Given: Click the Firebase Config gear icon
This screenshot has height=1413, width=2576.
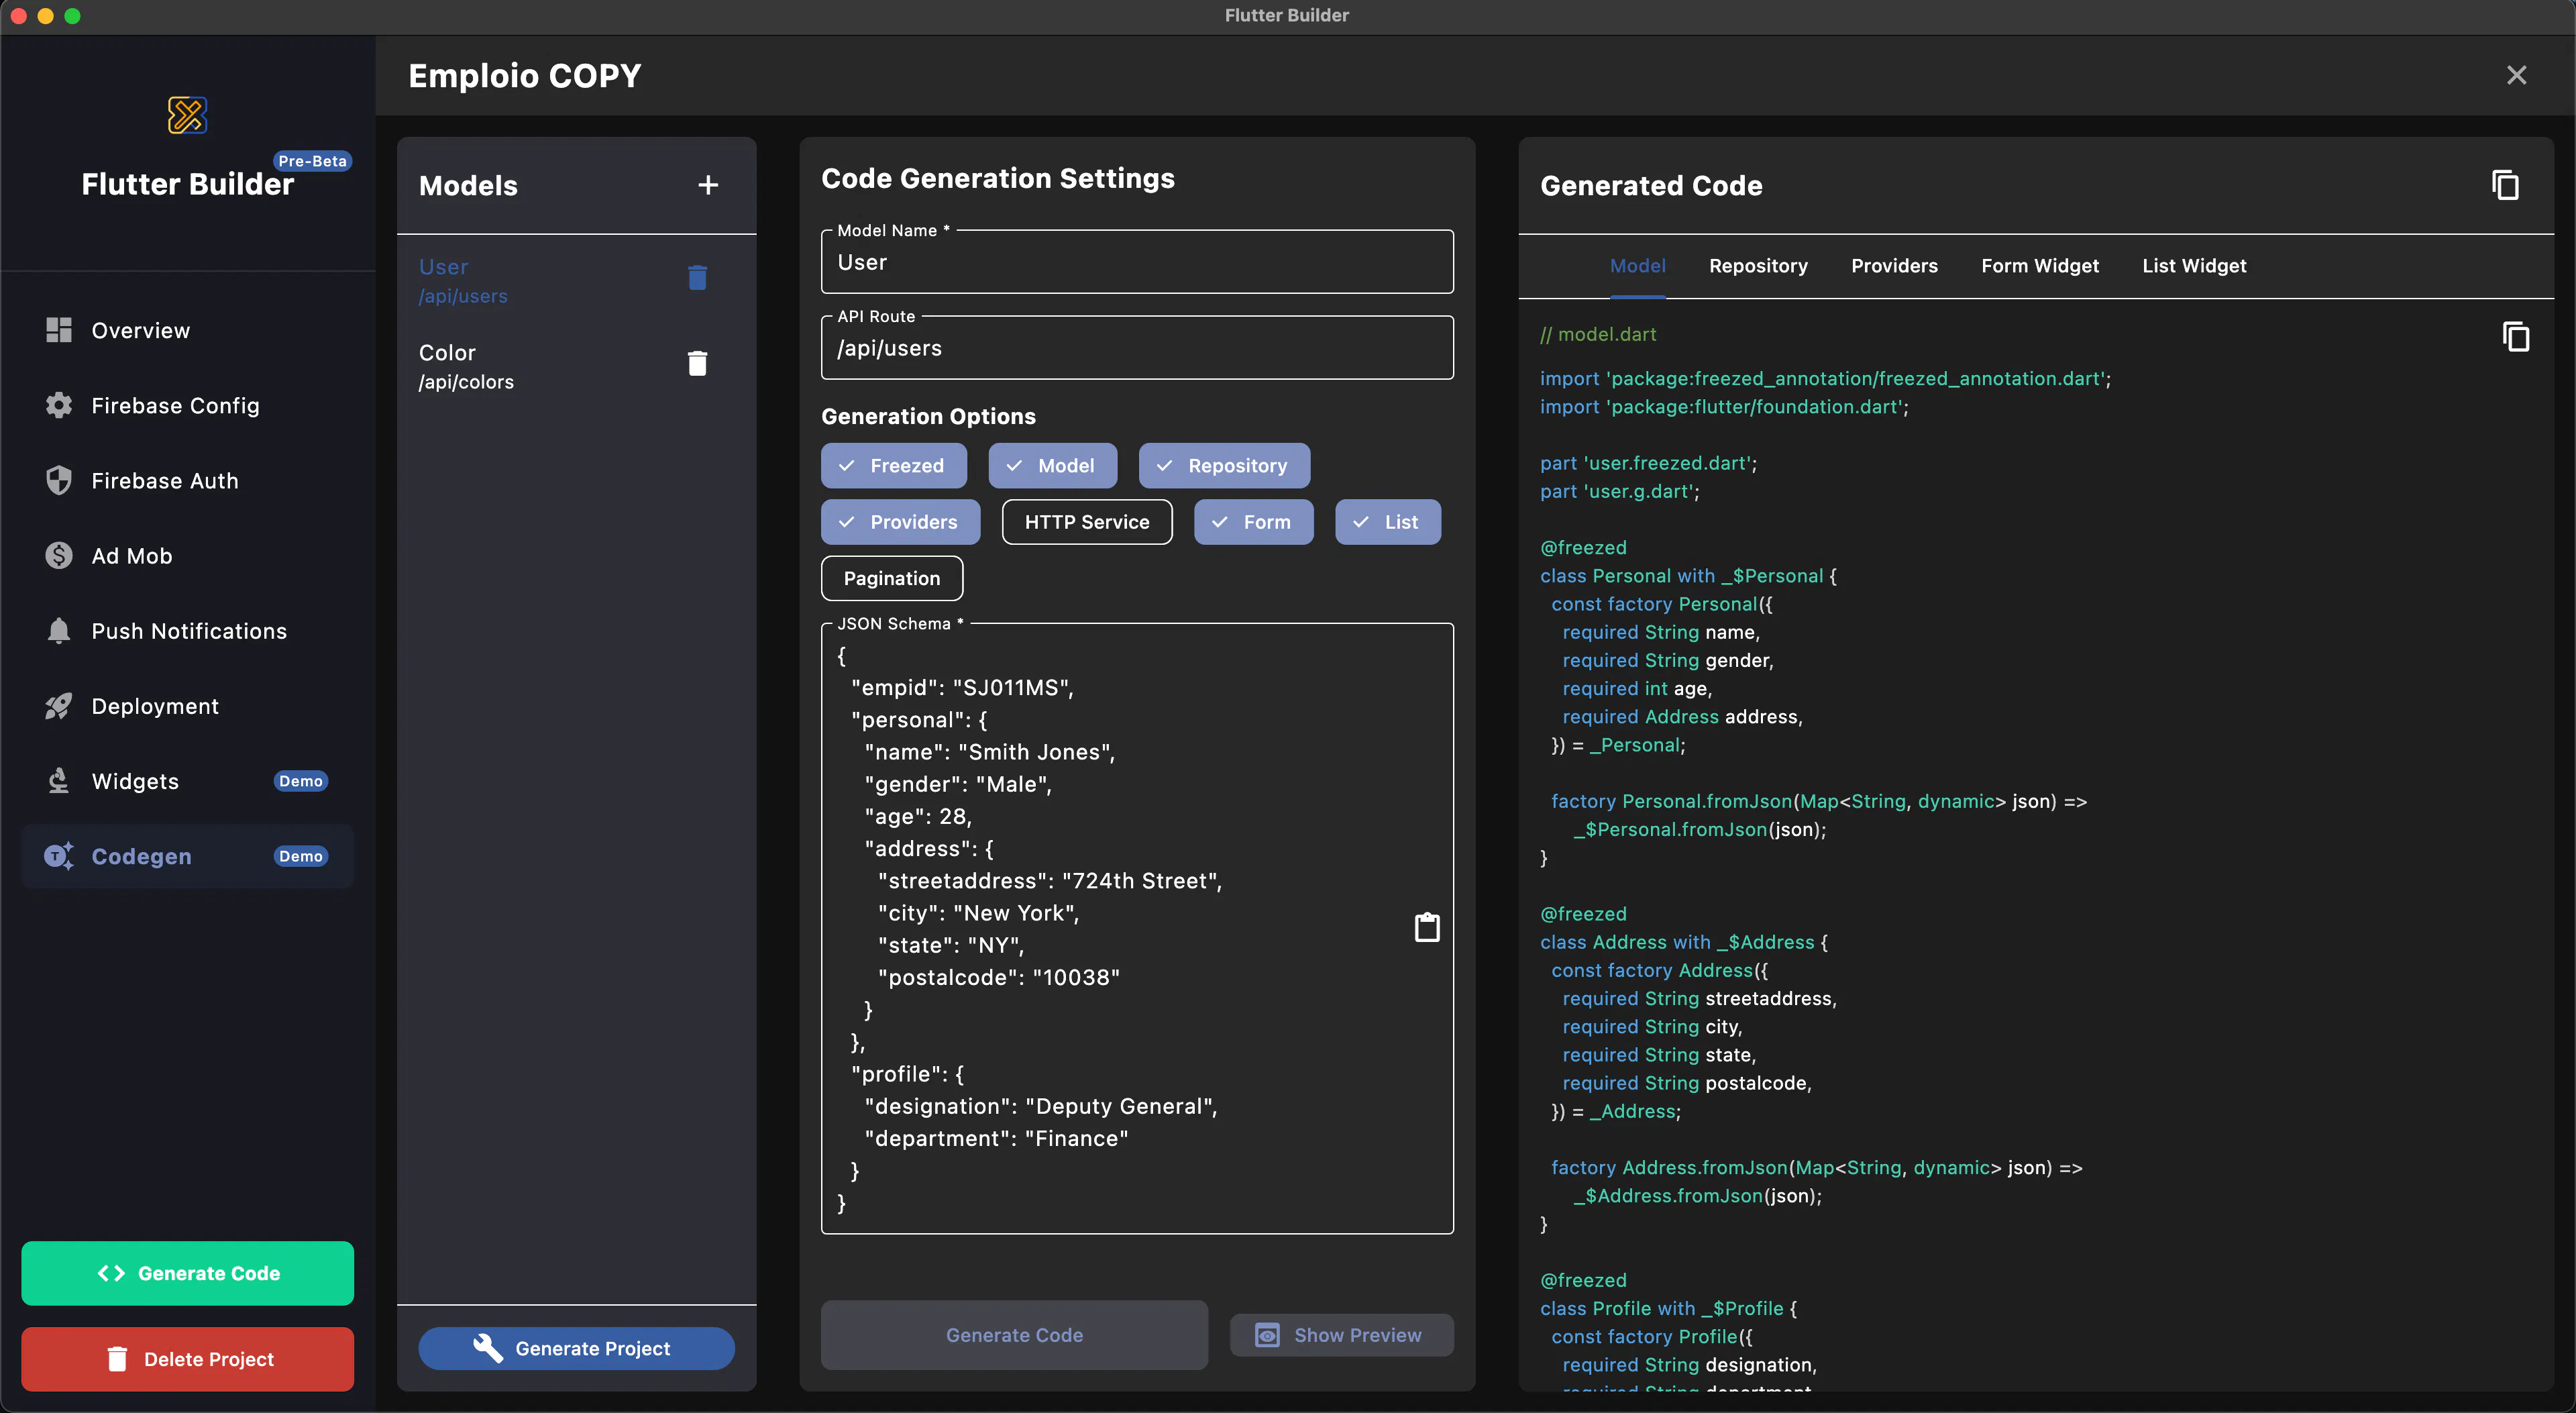Looking at the screenshot, I should click(59, 405).
